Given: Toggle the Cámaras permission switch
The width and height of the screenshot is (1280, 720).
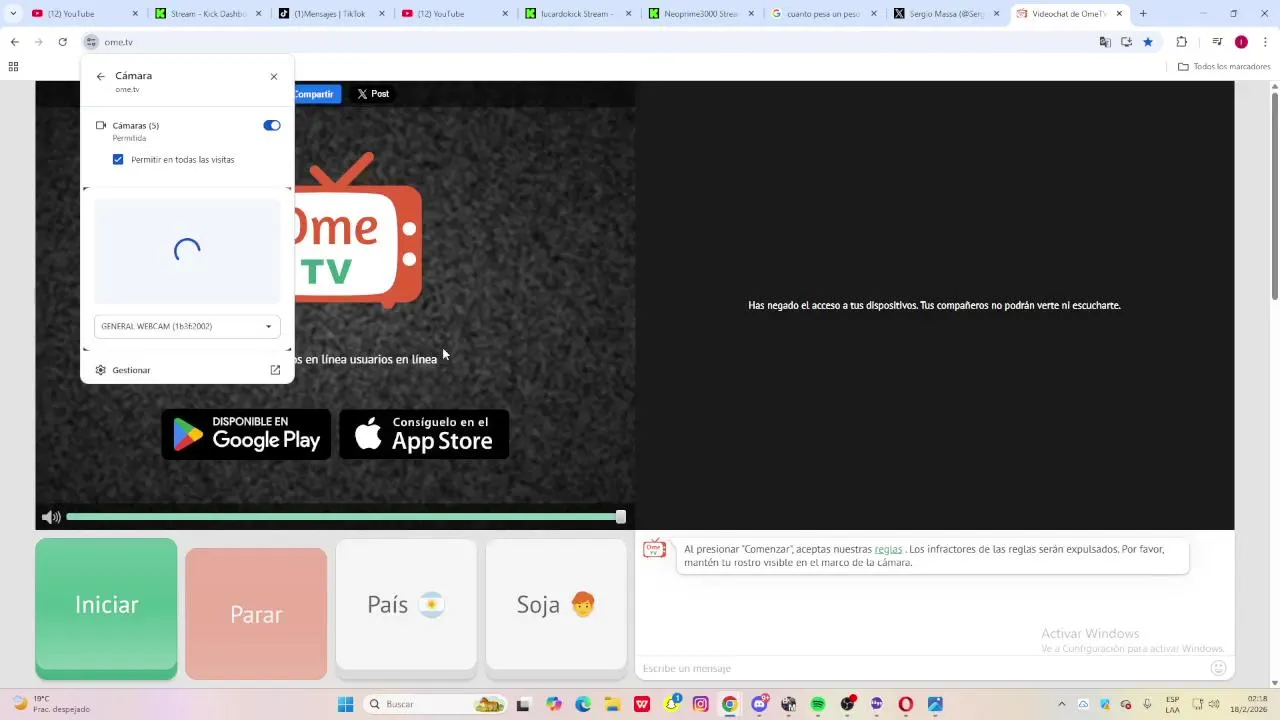Looking at the screenshot, I should pyautogui.click(x=272, y=125).
